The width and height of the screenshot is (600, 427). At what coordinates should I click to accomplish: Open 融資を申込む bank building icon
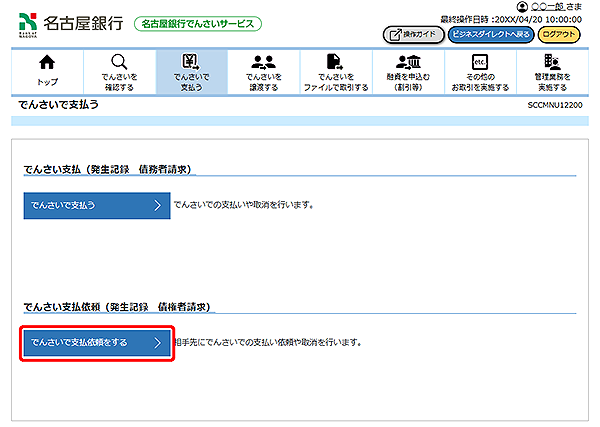pyautogui.click(x=407, y=62)
